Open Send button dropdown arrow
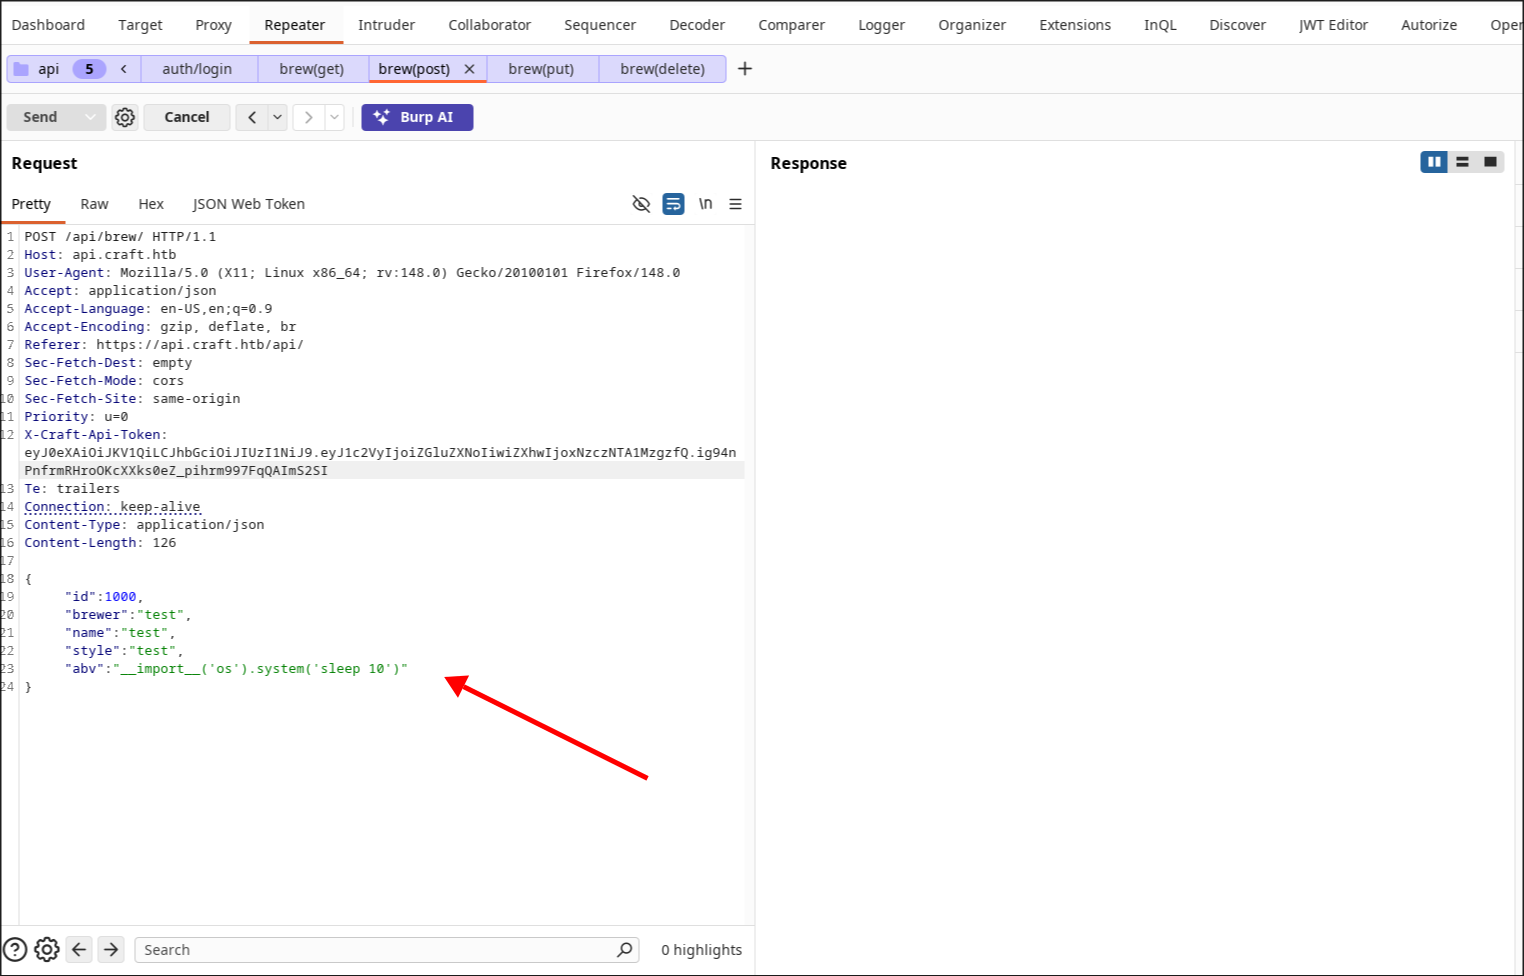The height and width of the screenshot is (976, 1524). [91, 117]
